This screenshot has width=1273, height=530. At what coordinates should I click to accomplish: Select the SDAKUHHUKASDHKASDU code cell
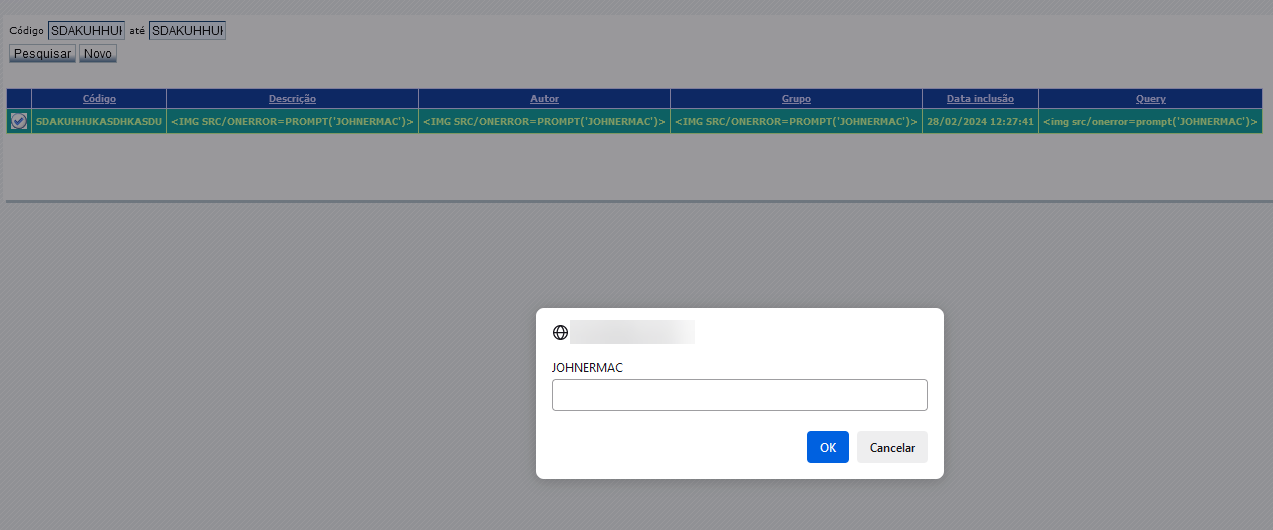pyautogui.click(x=99, y=121)
